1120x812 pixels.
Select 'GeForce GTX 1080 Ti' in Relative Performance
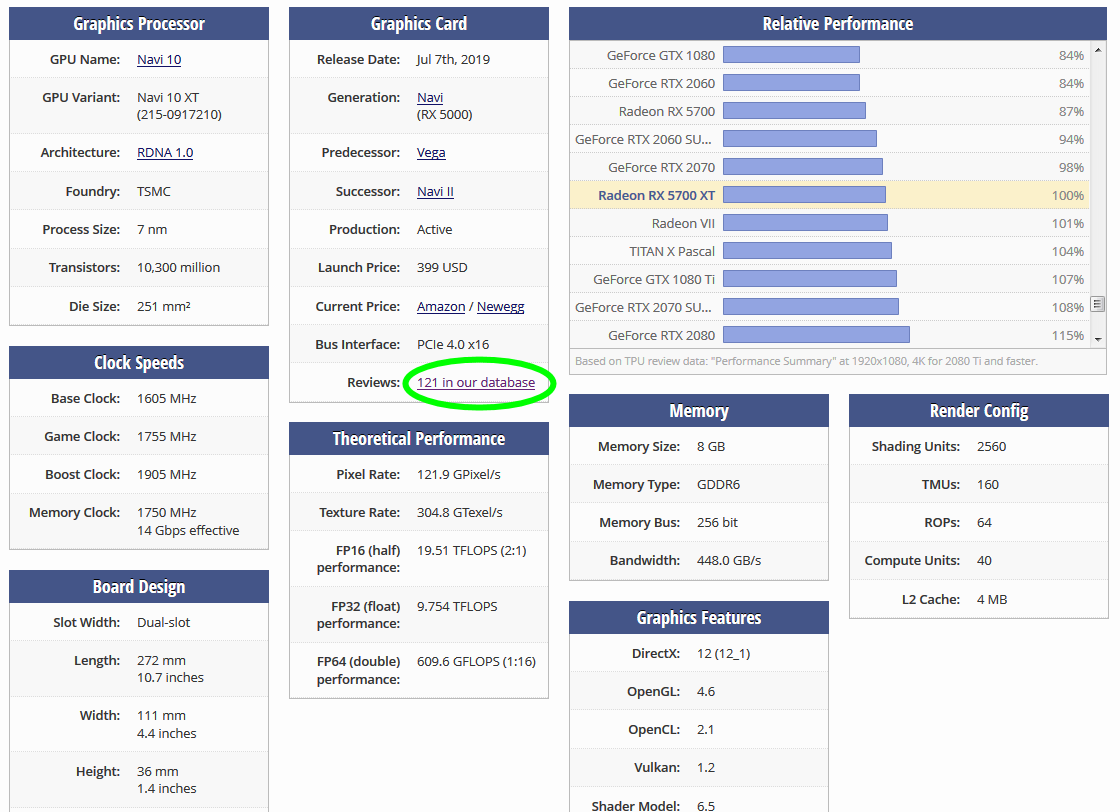tap(654, 279)
